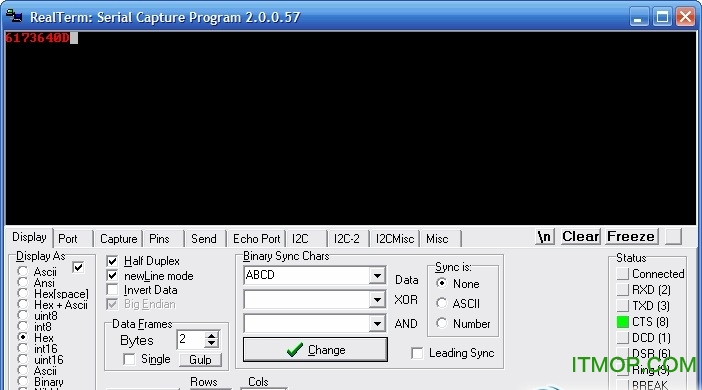The width and height of the screenshot is (702, 390).
Task: Click the XOR combo box field
Action: click(307, 299)
